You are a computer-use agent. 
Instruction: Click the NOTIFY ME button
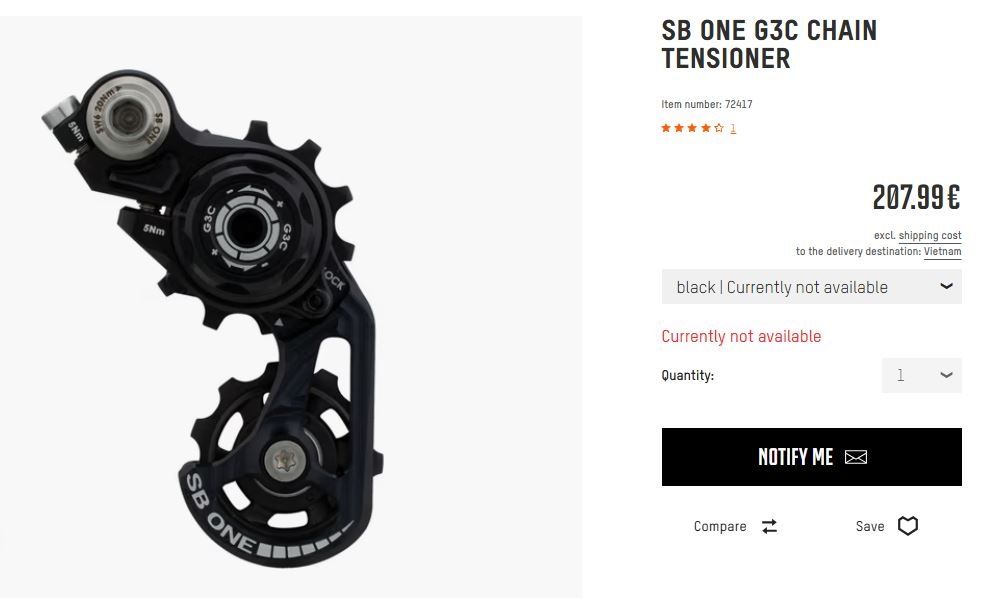(x=811, y=457)
